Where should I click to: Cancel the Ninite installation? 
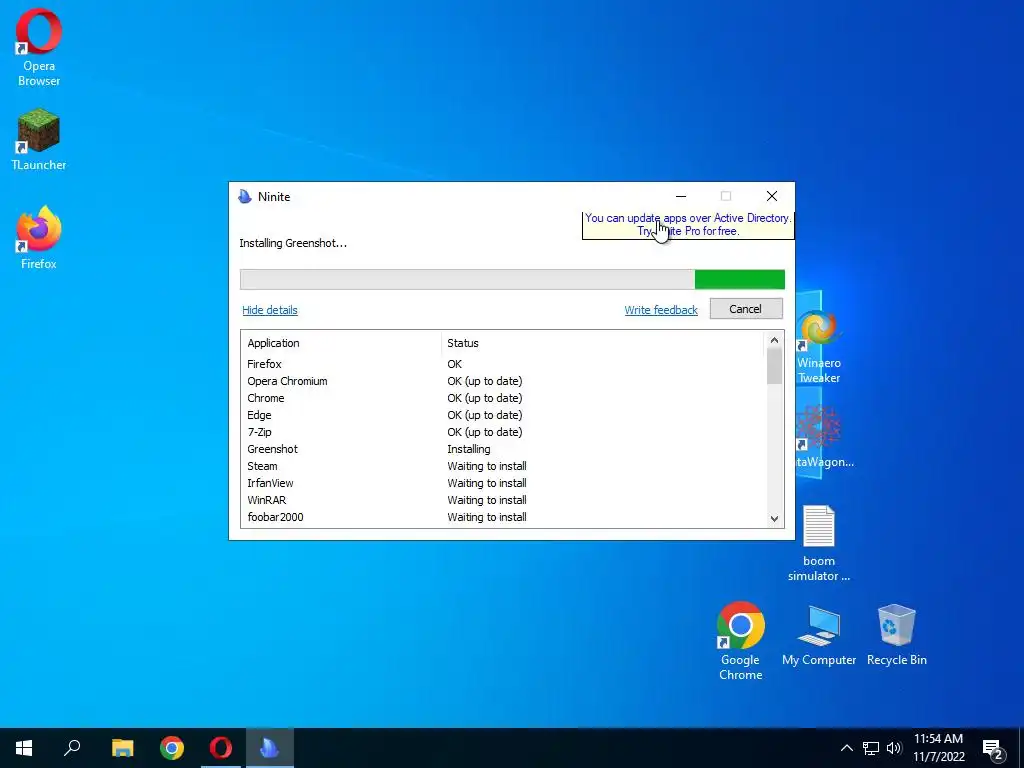tap(746, 309)
